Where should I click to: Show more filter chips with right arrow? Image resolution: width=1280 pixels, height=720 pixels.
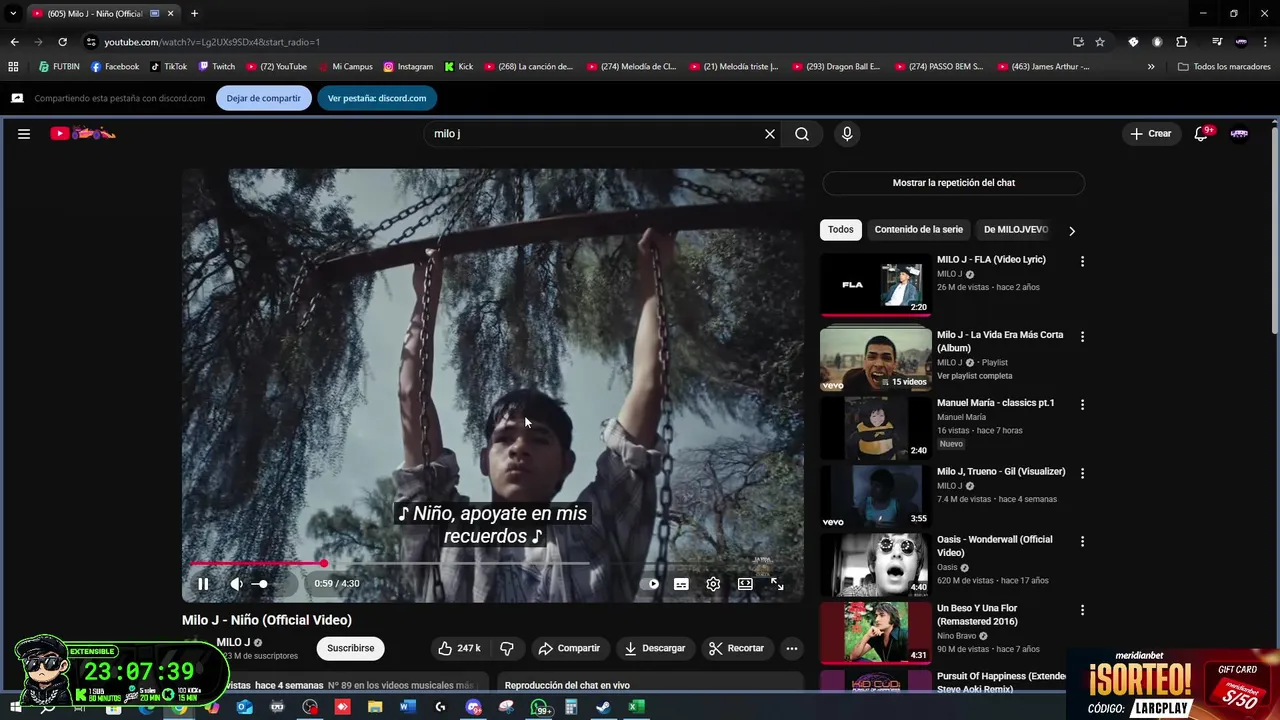1072,231
